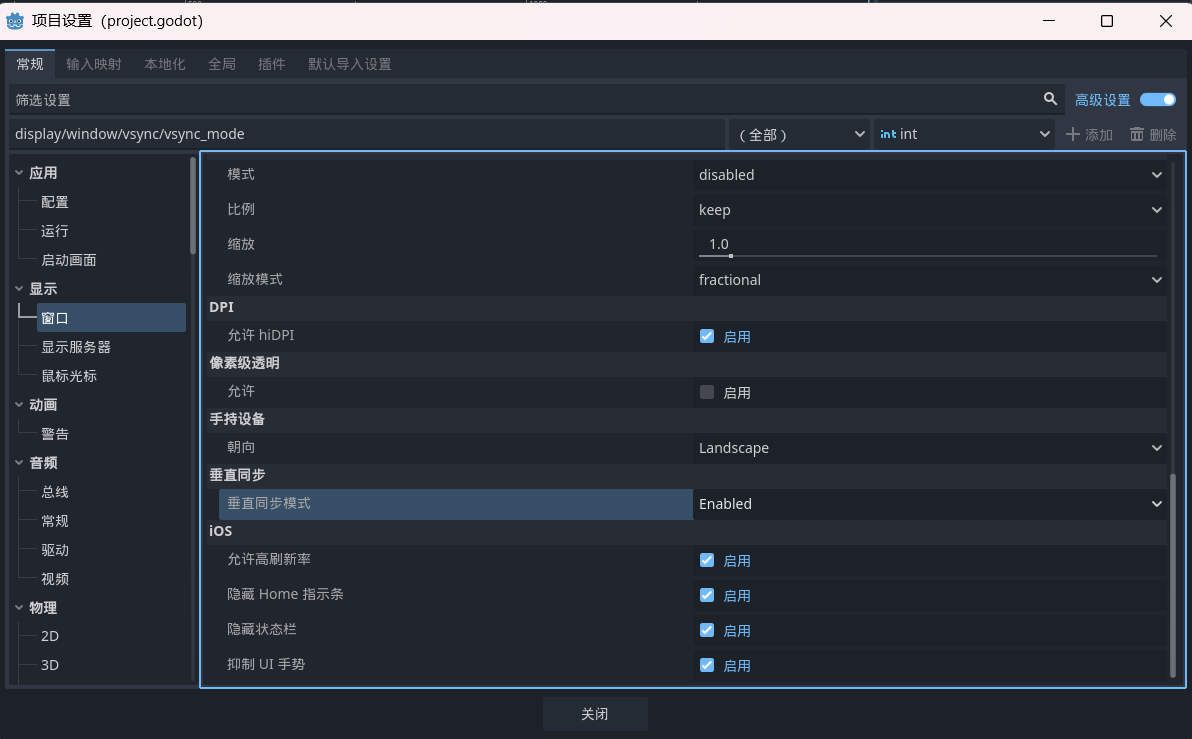Uncheck 隐藏状态栏 checkbox

click(x=707, y=630)
